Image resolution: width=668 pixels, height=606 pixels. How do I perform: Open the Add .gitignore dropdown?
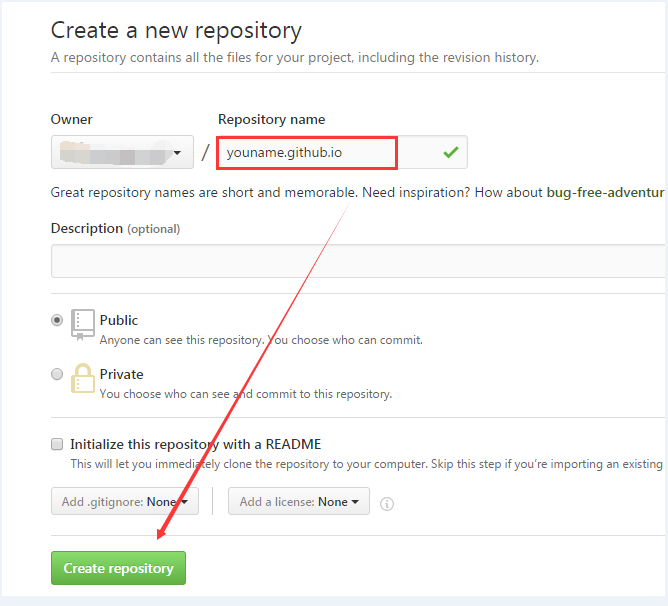point(125,501)
